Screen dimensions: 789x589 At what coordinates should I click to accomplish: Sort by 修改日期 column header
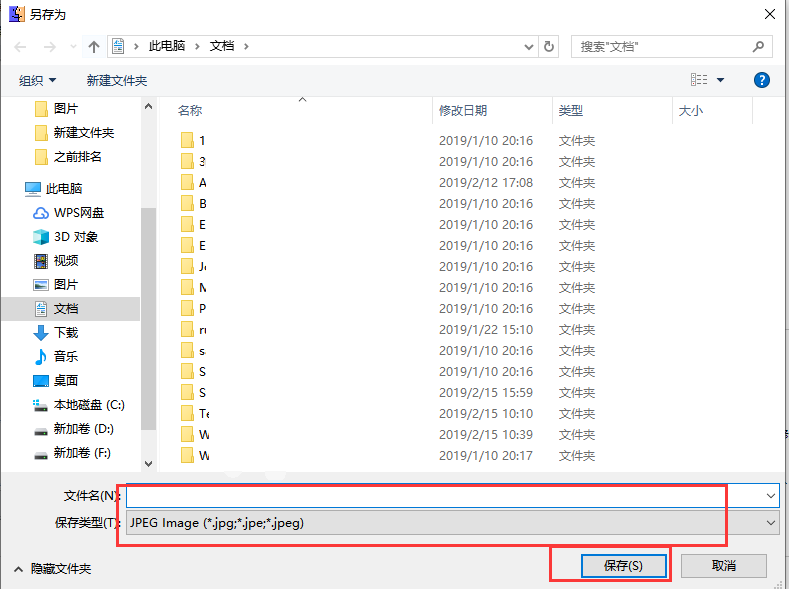(x=462, y=111)
